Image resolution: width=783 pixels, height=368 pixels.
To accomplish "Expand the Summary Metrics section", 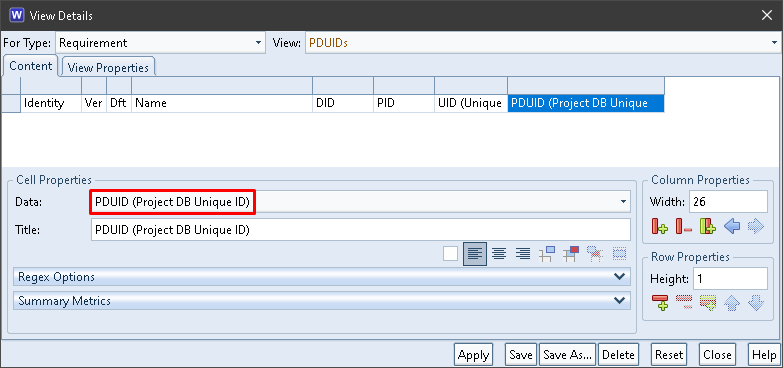I will pos(322,301).
